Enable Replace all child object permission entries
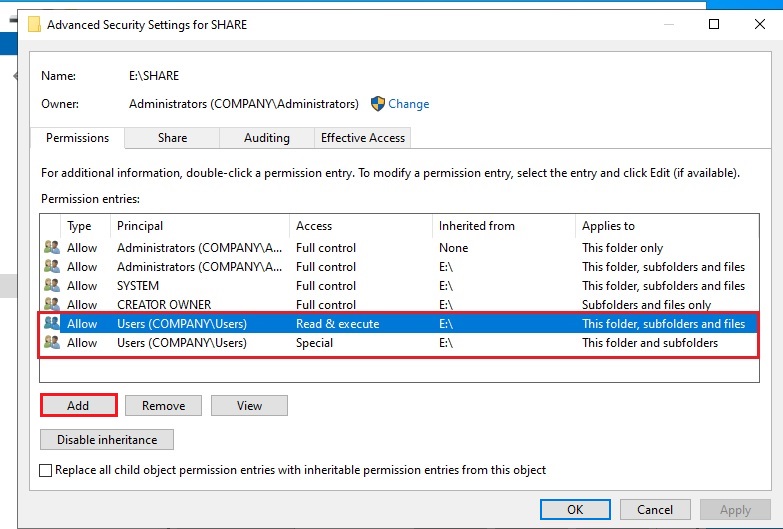 pyautogui.click(x=46, y=470)
